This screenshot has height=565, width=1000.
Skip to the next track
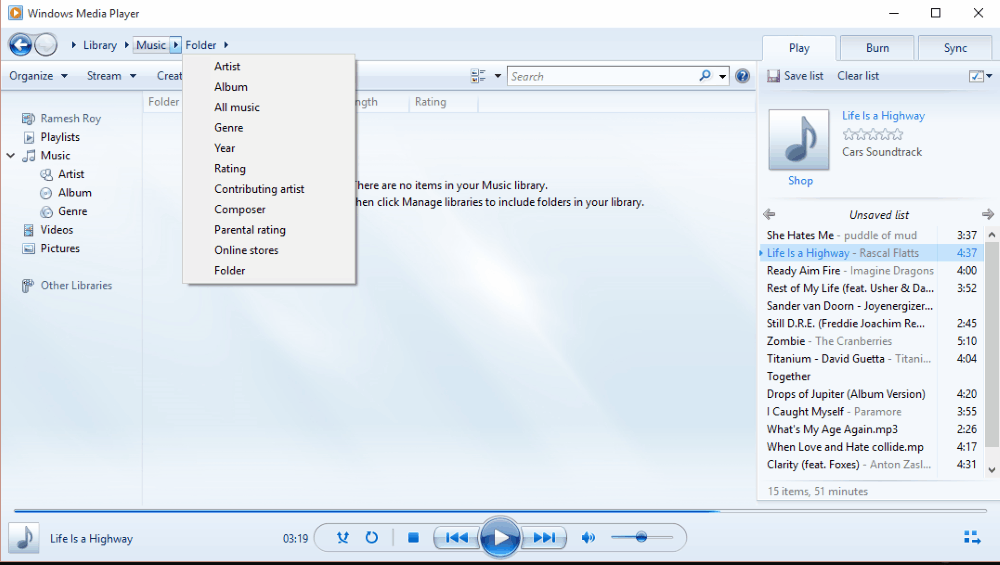543,538
